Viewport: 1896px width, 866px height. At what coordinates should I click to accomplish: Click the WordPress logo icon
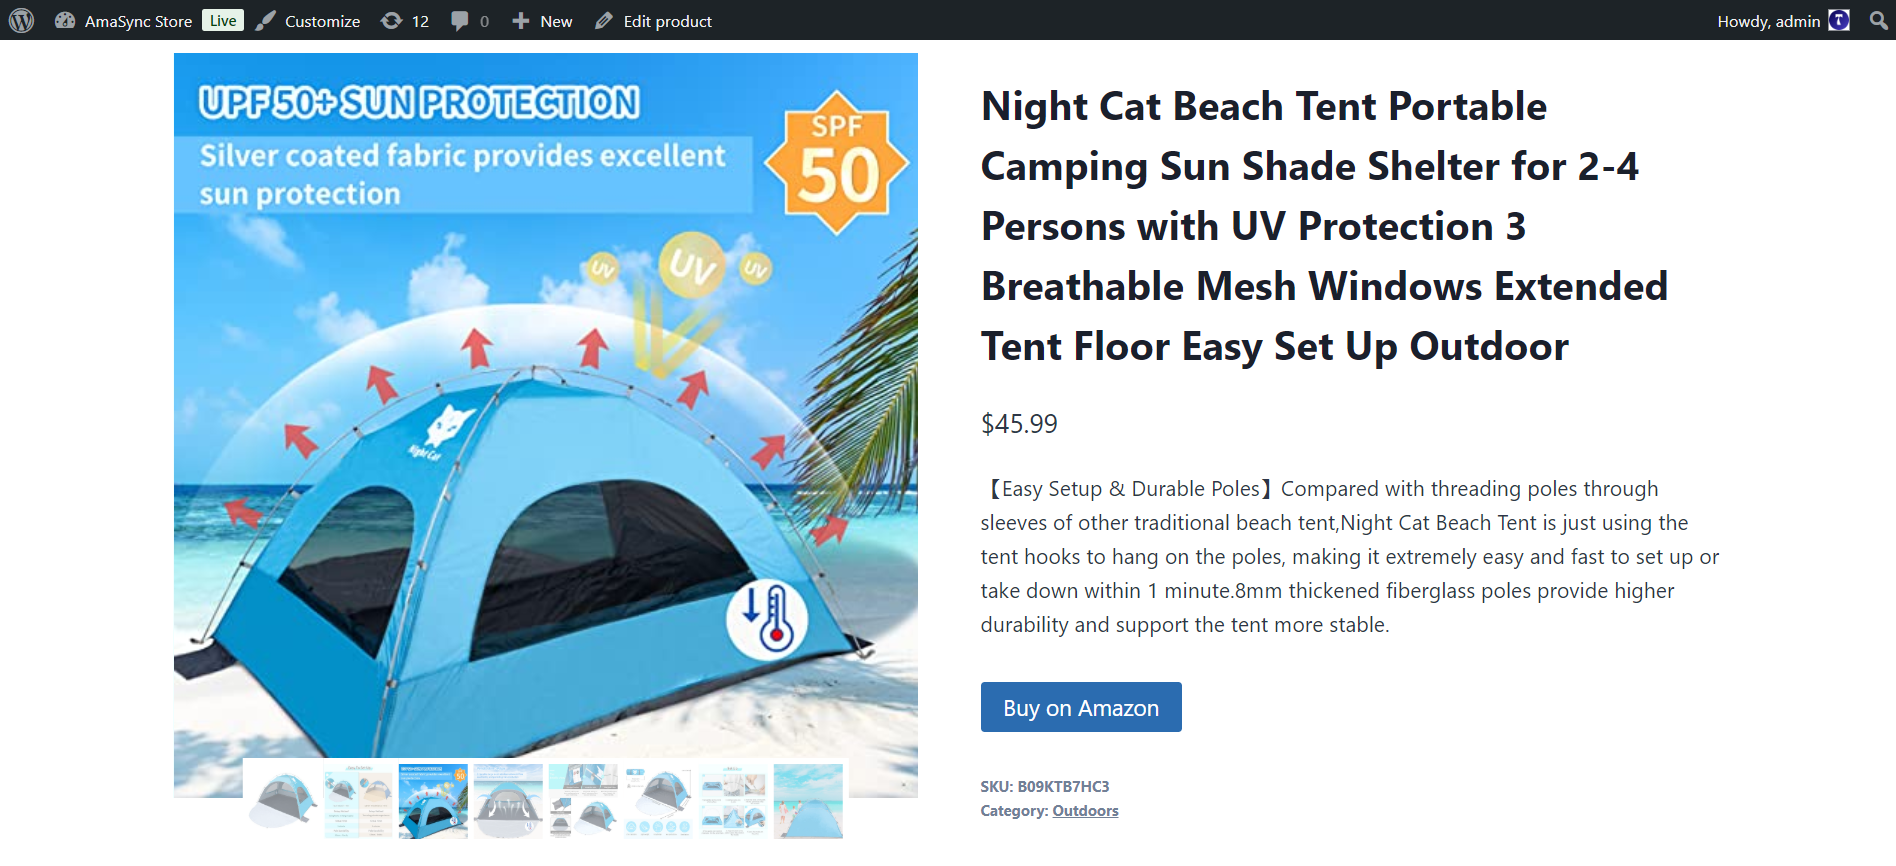coord(22,21)
